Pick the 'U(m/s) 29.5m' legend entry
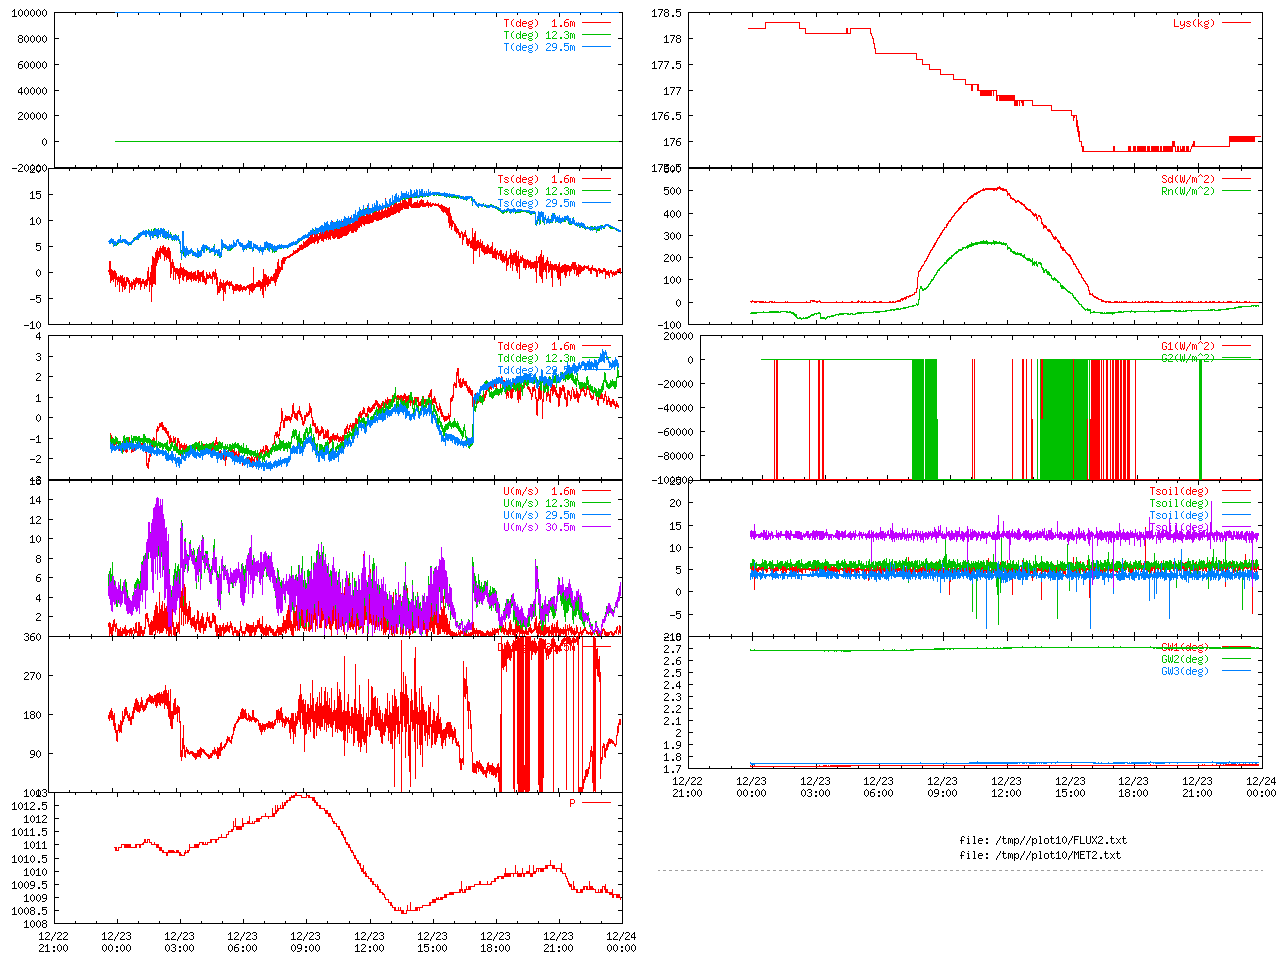This screenshot has height=960, width=1280. [539, 516]
